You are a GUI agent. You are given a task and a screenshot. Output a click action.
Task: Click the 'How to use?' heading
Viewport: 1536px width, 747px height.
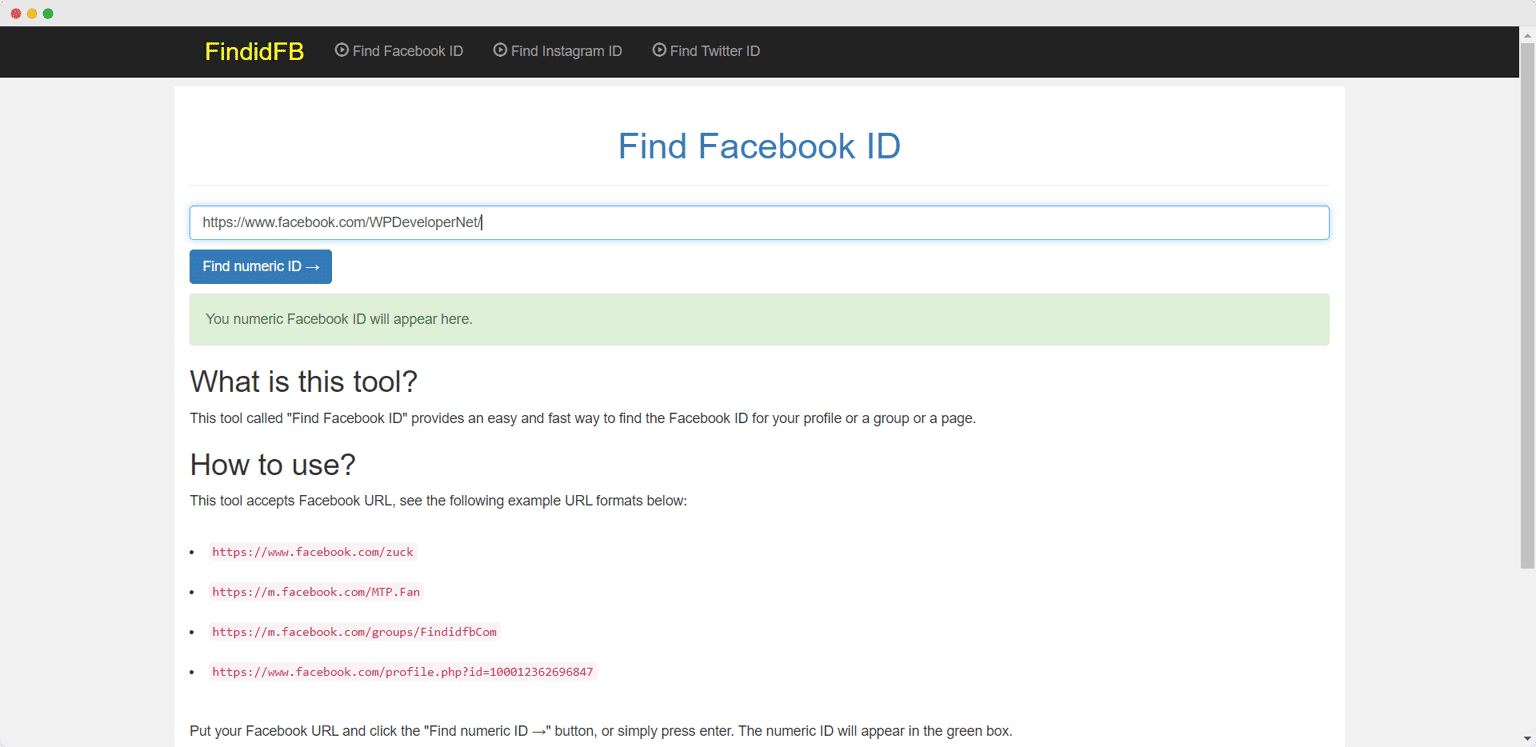click(x=272, y=465)
